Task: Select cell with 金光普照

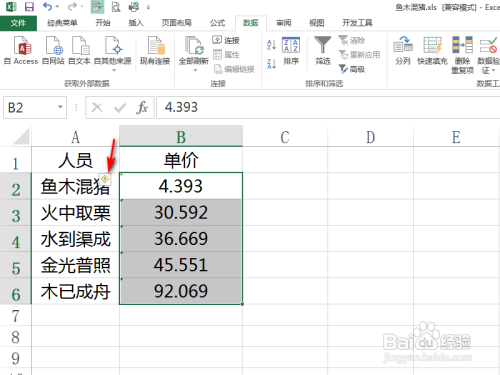Action: (x=76, y=265)
